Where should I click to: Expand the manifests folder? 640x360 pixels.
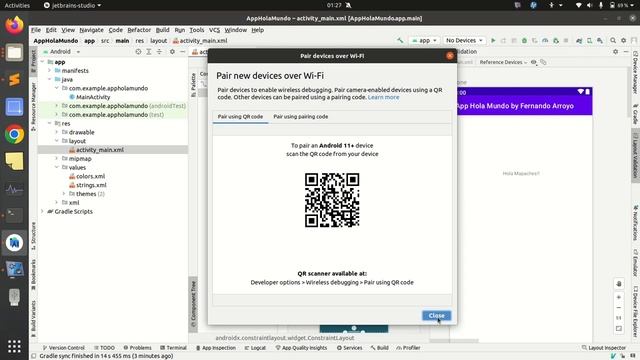point(50,71)
